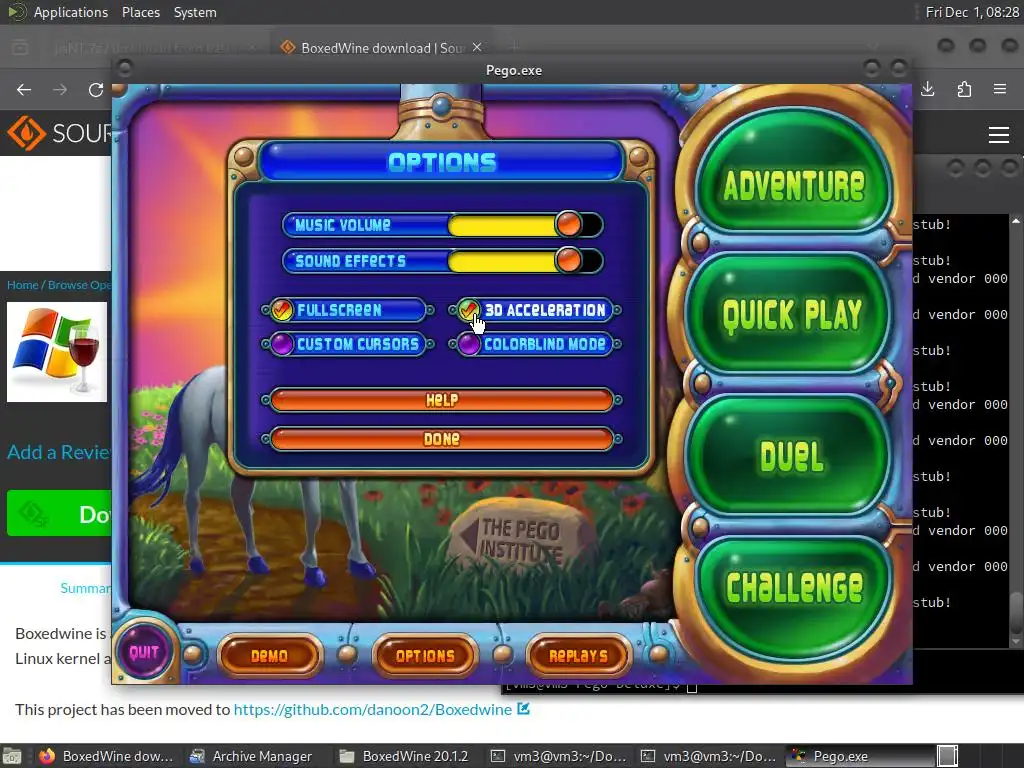Reload the browser page

[x=96, y=89]
